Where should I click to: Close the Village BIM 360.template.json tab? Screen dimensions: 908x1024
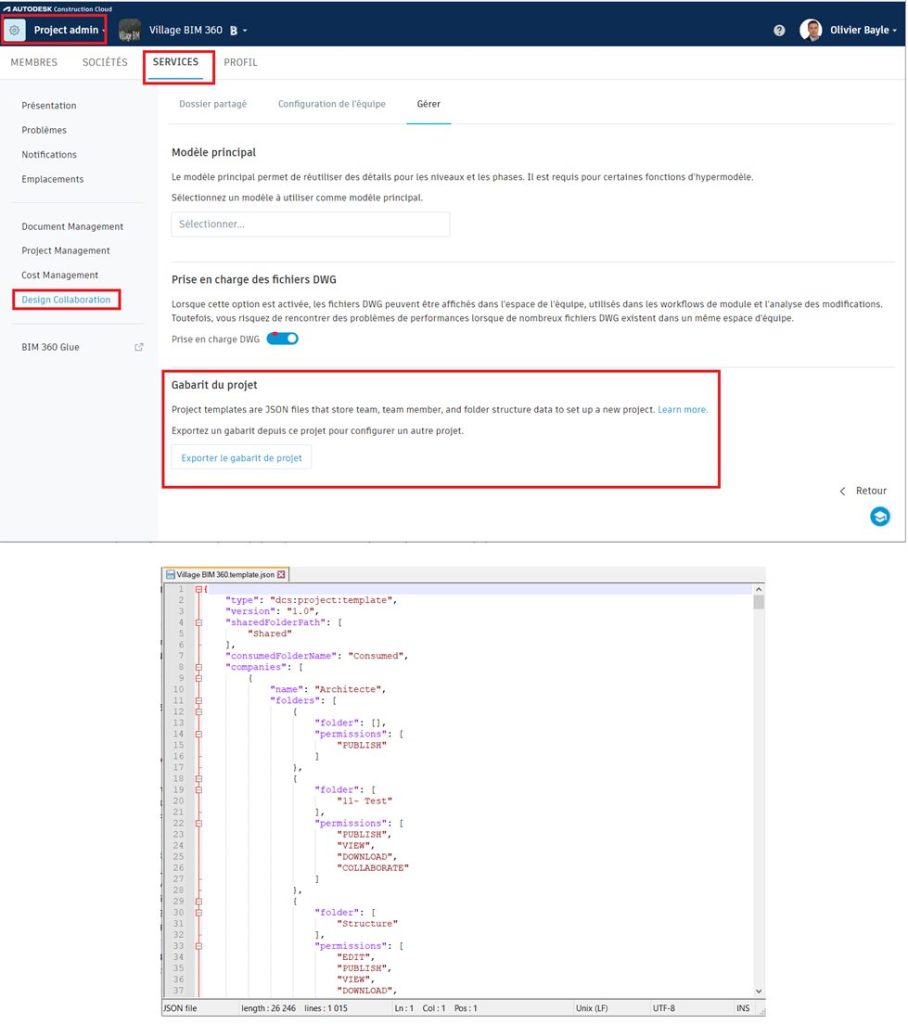tap(281, 575)
